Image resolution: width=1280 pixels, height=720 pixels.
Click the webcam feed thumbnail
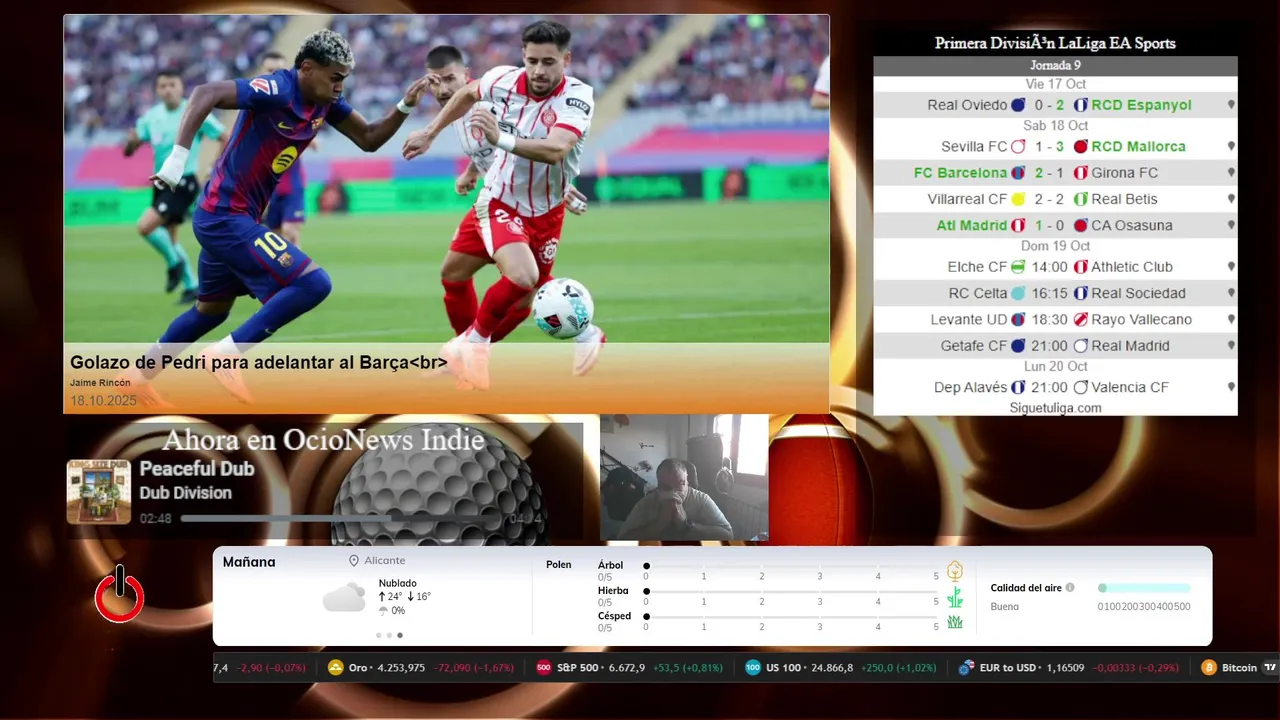pyautogui.click(x=684, y=478)
